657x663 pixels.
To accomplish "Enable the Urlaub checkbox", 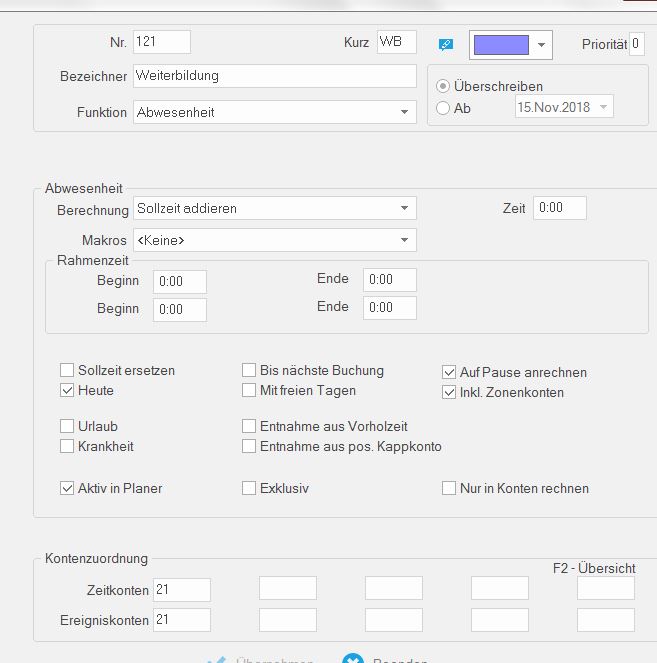I will pos(68,427).
